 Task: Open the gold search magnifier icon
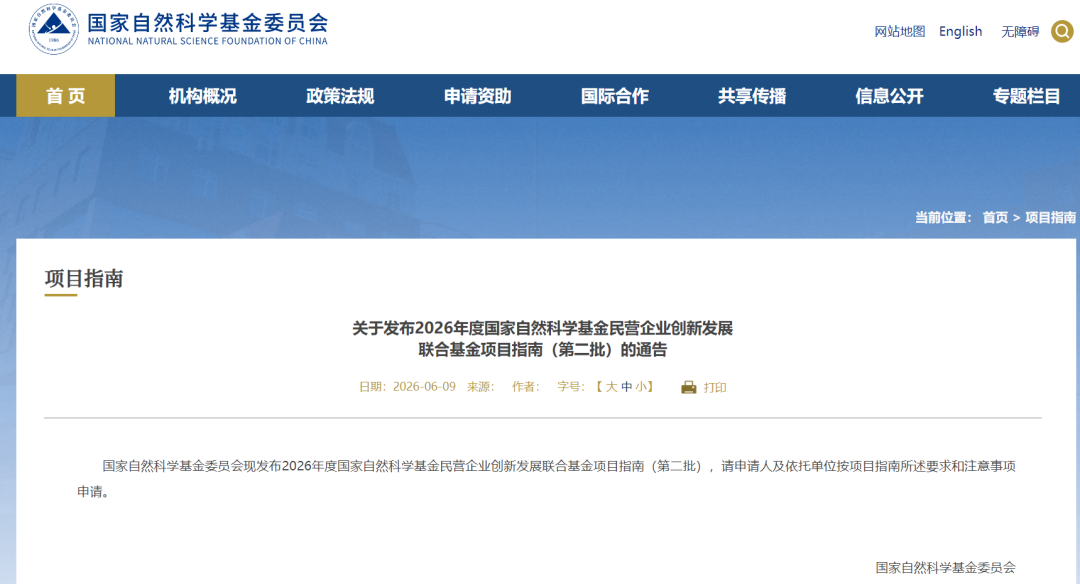[1062, 31]
